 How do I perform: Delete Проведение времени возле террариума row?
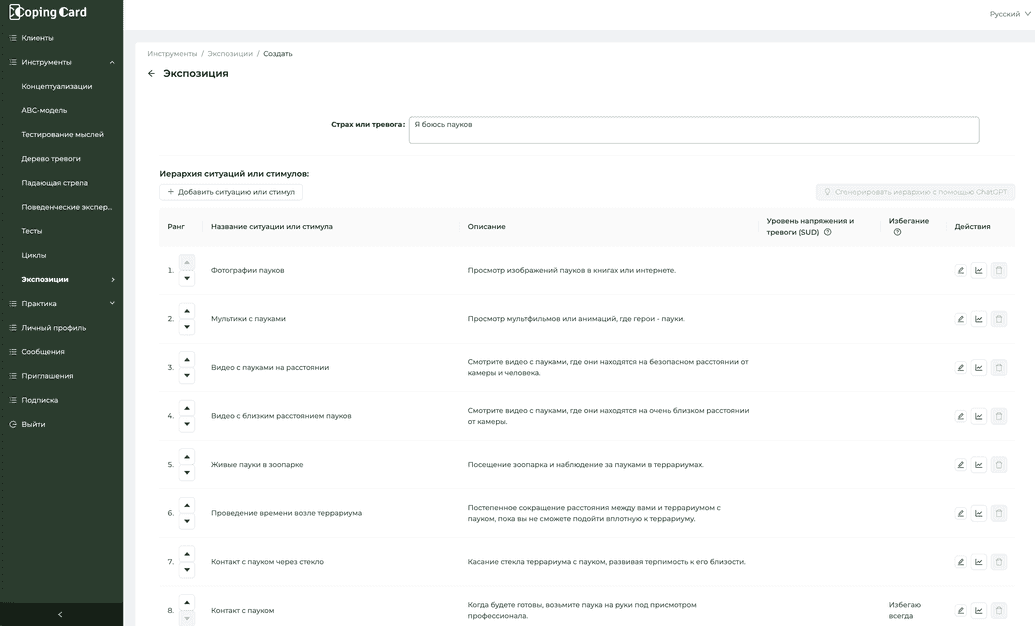(x=999, y=513)
